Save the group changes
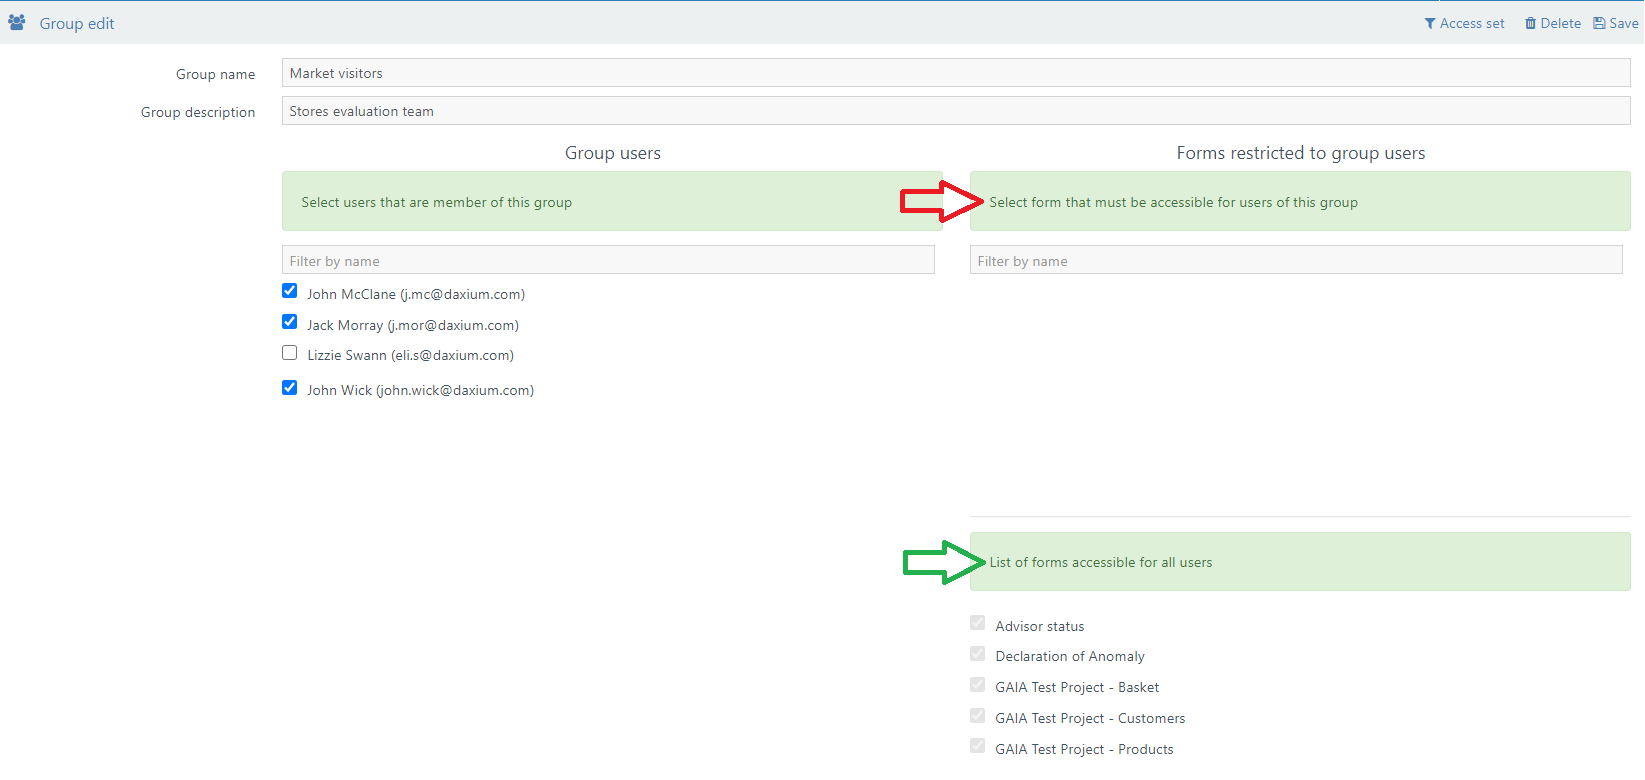Screen dimensions: 1645x780 click(x=1616, y=23)
